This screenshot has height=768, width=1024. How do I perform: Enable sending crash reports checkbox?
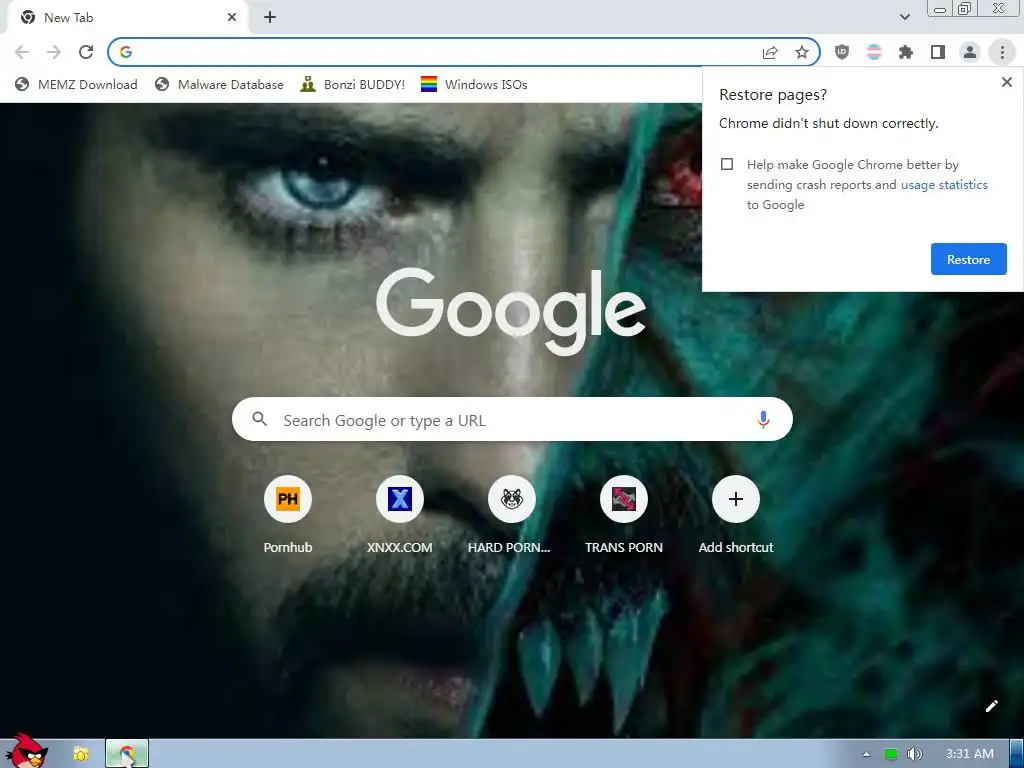[727, 164]
